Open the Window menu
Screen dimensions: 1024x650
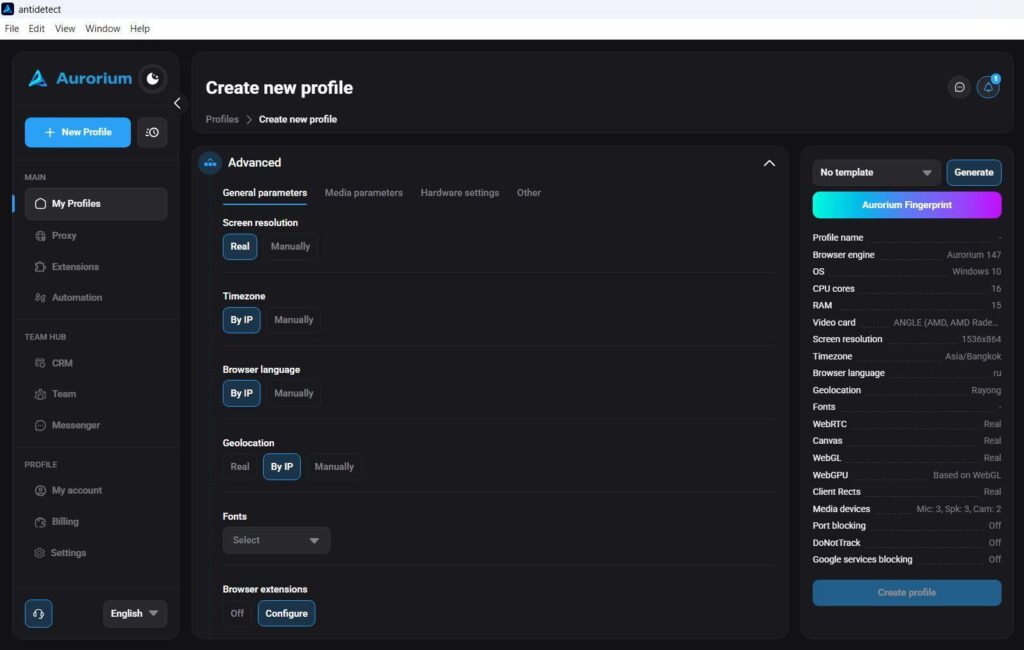pos(103,29)
